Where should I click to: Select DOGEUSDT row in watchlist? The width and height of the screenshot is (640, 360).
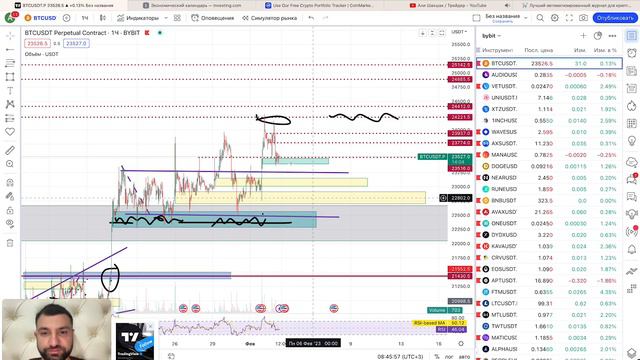tap(549, 166)
